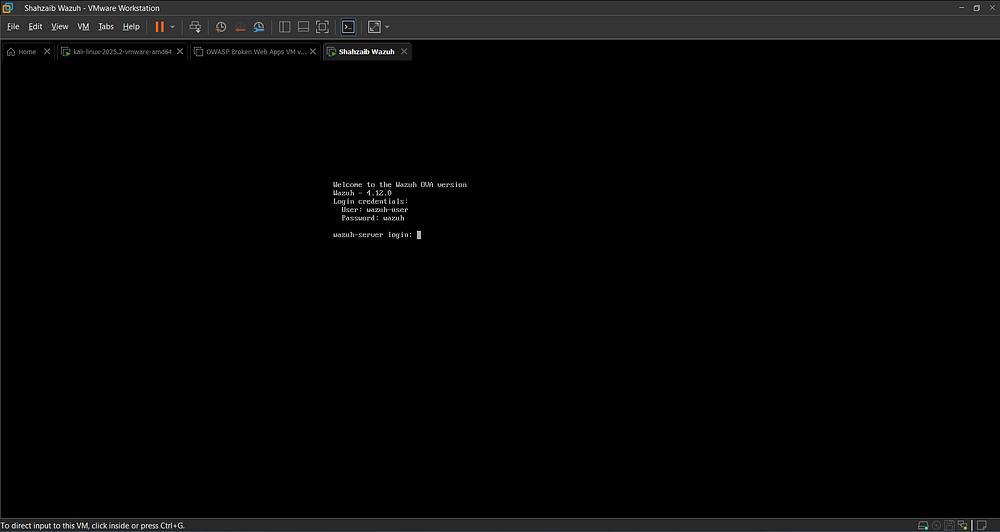The height and width of the screenshot is (532, 1000).
Task: Click the hard disk status icon
Action: point(923,526)
